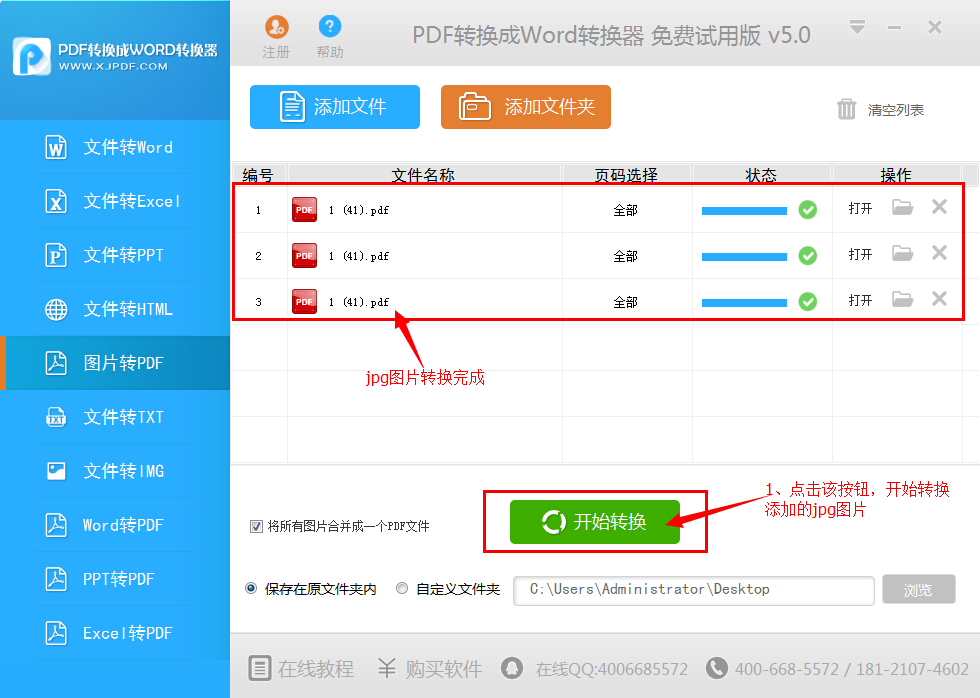The image size is (980, 698).
Task: Click the PDF file icon in row 1
Action: 304,210
